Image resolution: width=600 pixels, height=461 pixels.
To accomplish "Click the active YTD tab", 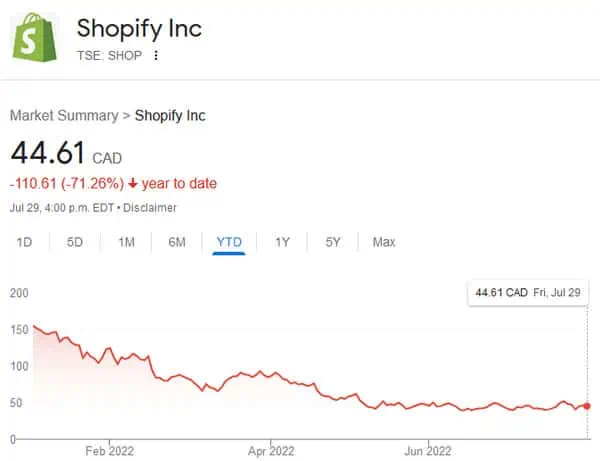I will 229,242.
